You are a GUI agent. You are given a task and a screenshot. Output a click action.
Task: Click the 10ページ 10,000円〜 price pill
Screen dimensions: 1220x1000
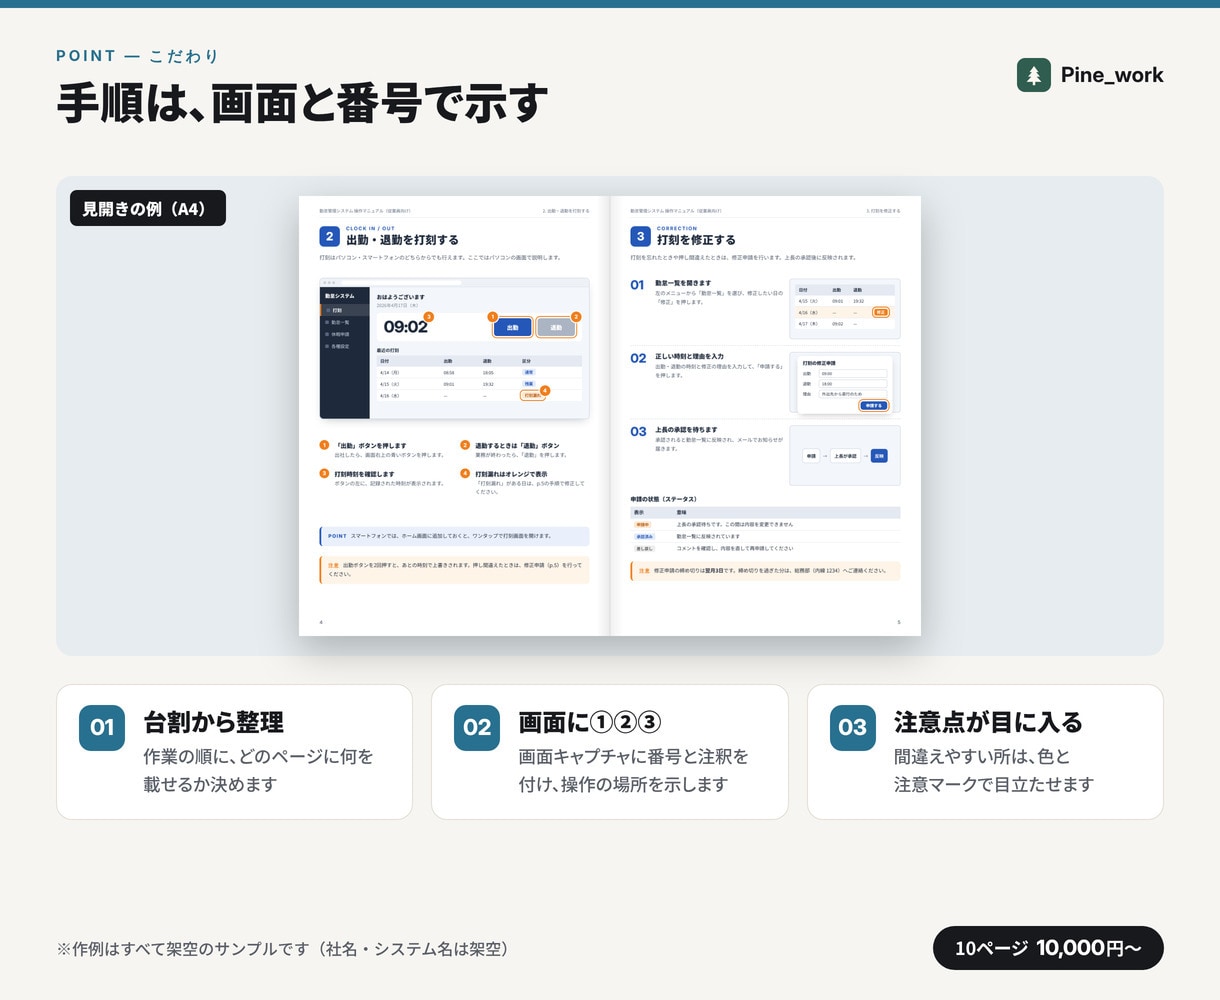point(1048,948)
